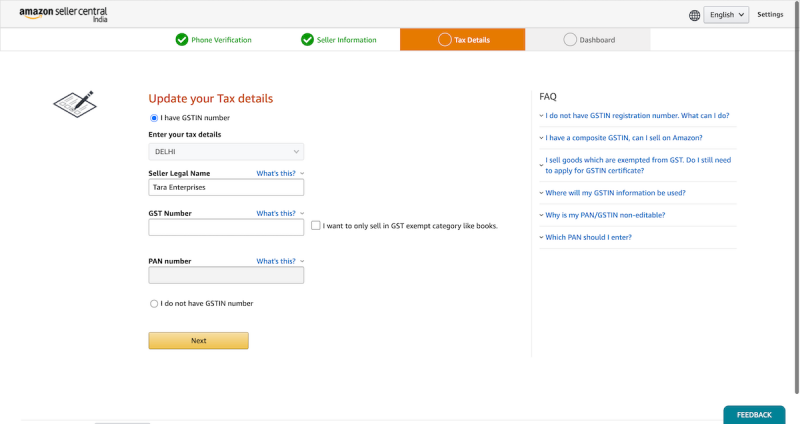Click the tax form and pen illustration

75,104
